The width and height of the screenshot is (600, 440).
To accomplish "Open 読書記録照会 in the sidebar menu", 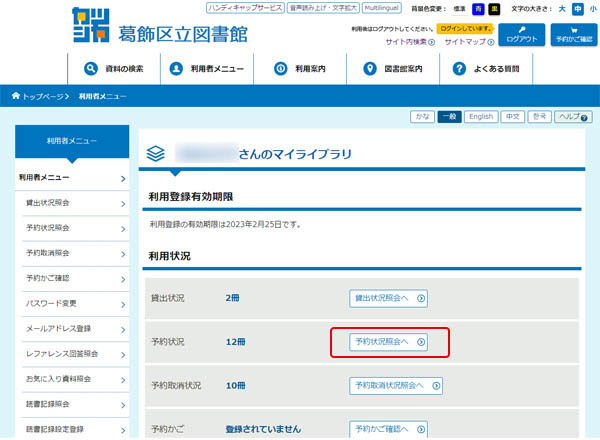I will point(75,404).
